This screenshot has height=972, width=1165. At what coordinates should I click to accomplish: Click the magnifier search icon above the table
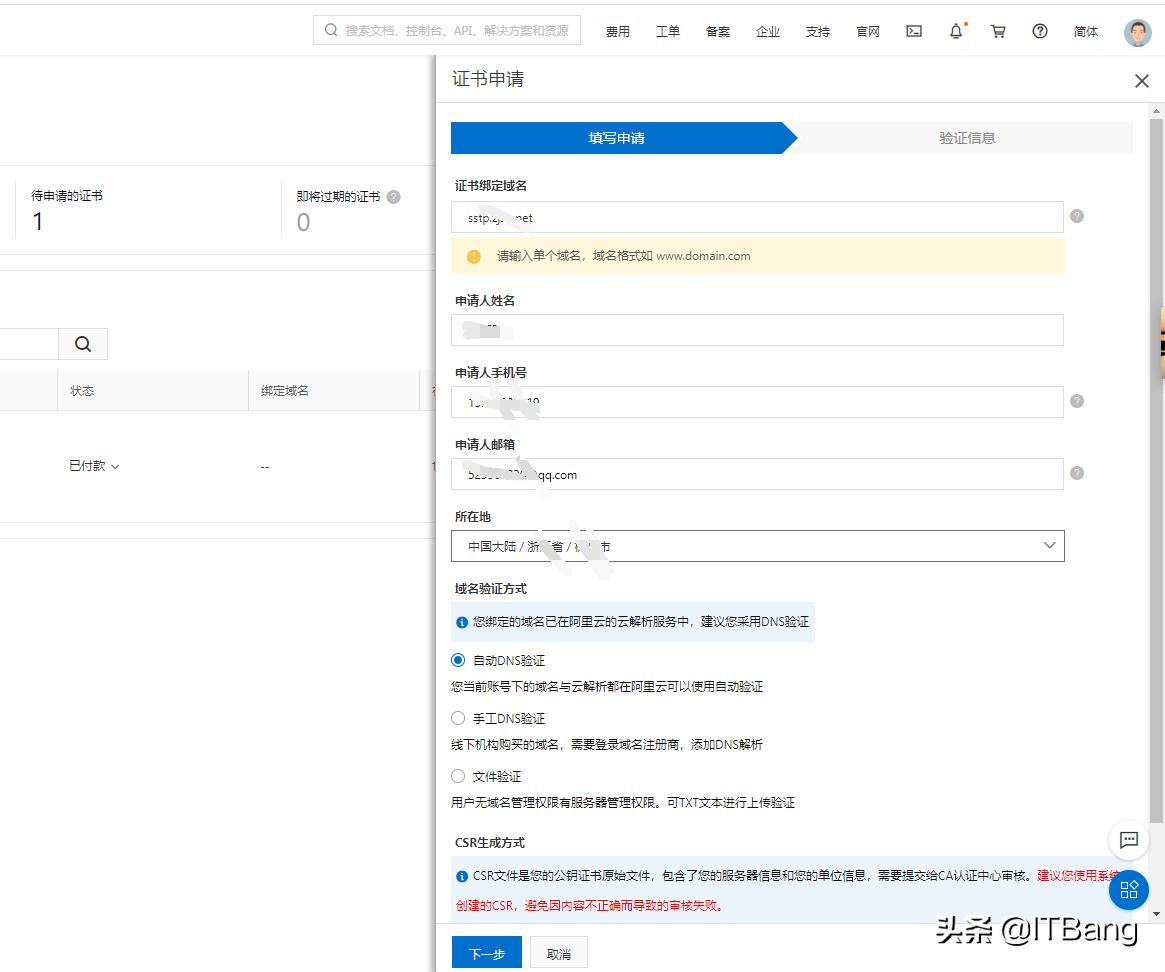click(83, 343)
